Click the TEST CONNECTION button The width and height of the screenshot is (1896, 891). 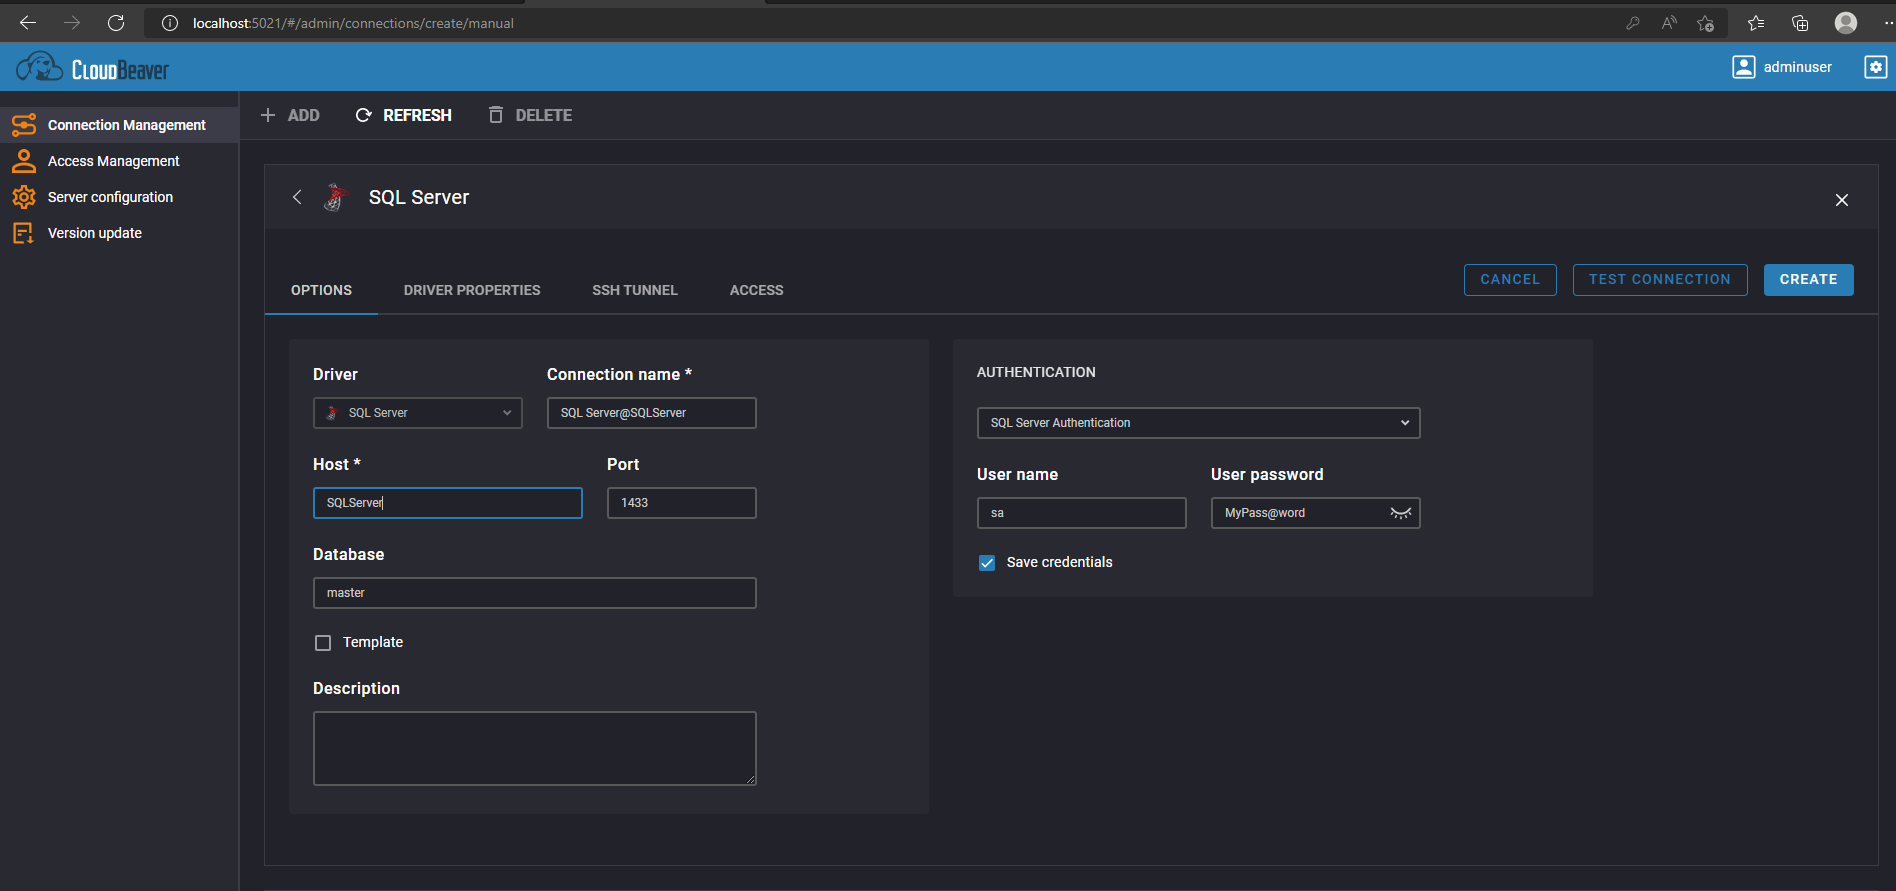point(1660,280)
